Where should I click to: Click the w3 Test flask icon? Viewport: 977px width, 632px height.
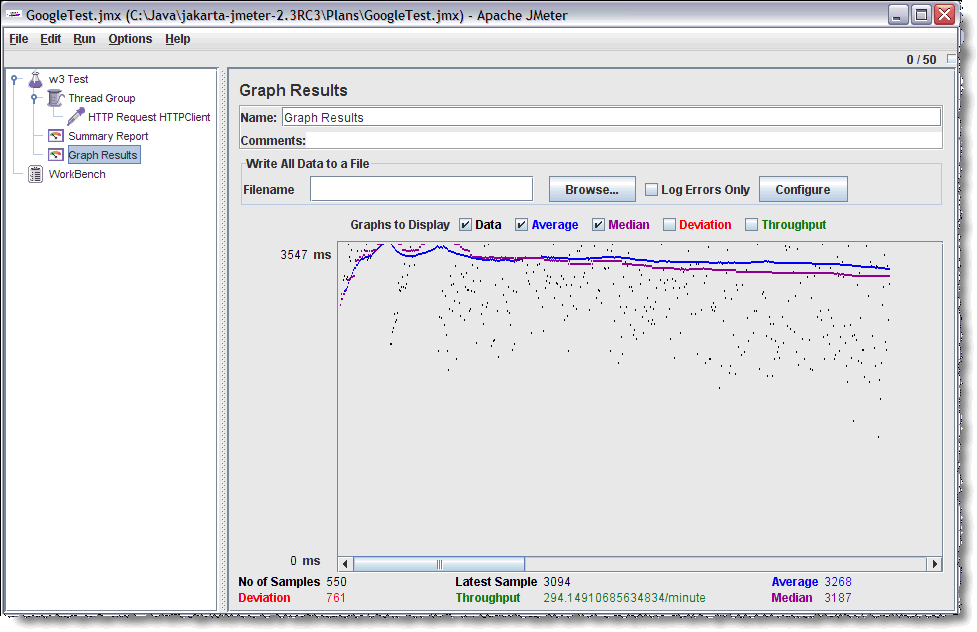pos(36,79)
